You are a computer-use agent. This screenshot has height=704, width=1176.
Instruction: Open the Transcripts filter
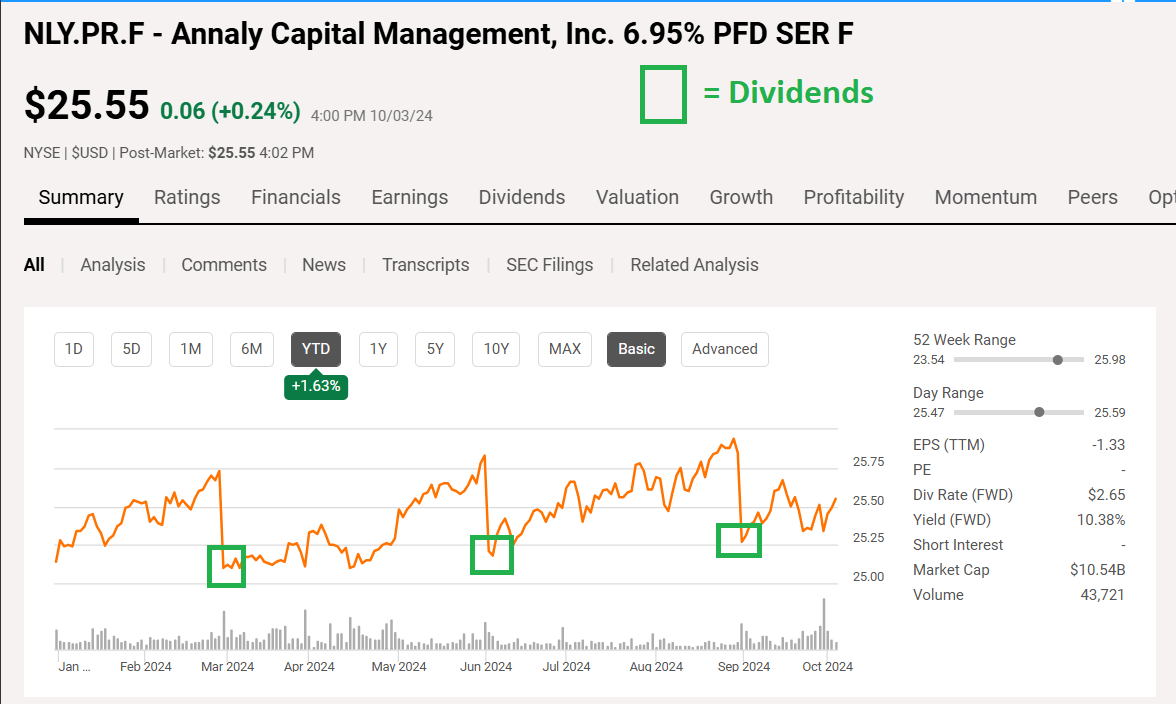425,265
